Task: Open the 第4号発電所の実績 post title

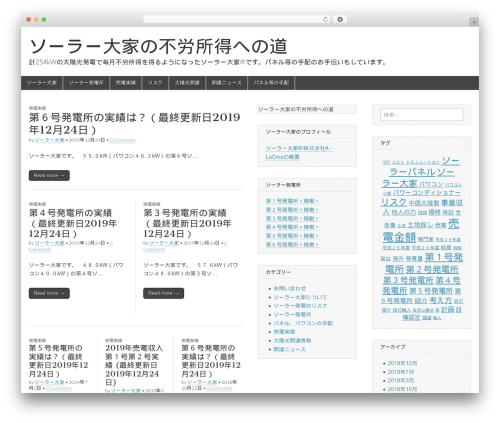Action: click(73, 223)
